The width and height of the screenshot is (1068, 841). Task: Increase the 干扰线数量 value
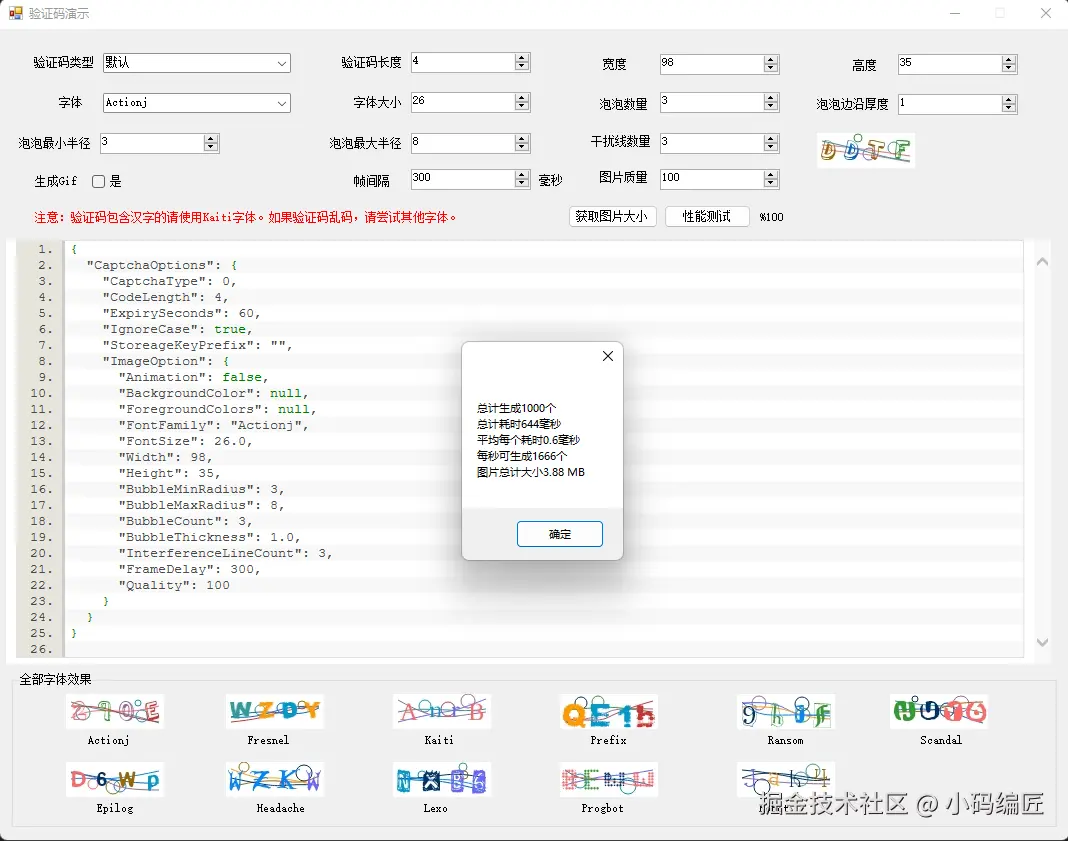771,138
